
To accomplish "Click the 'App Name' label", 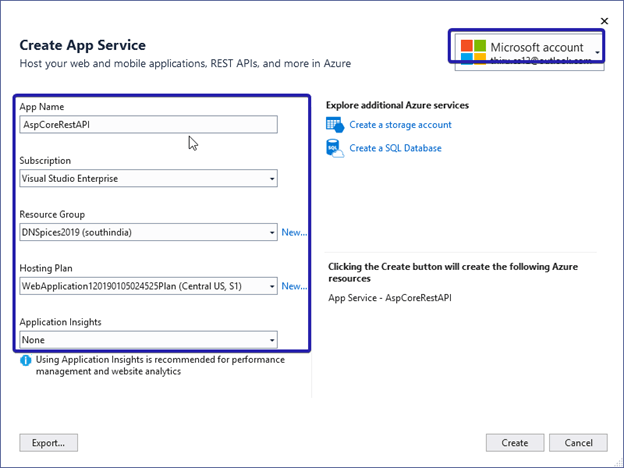I will [x=42, y=107].
